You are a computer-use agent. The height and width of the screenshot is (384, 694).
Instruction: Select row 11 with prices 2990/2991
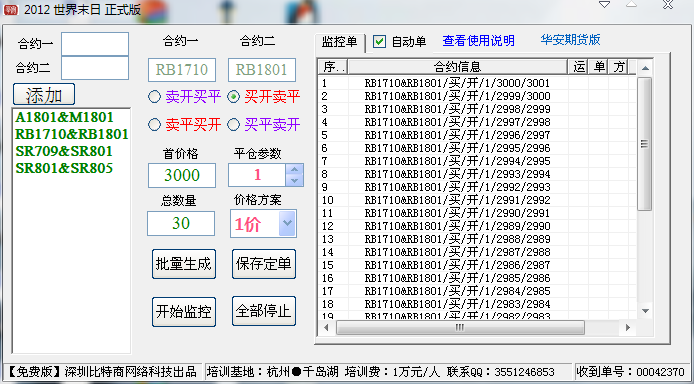(477, 213)
